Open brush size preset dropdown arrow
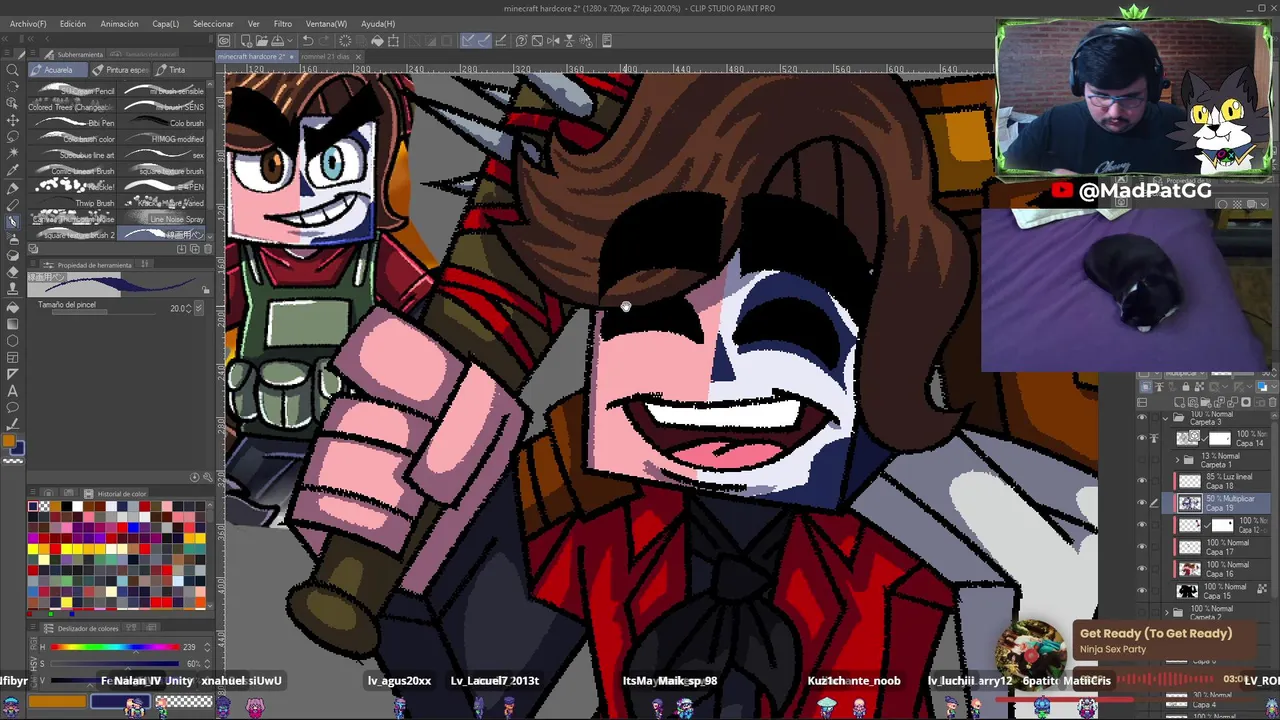 [x=199, y=309]
